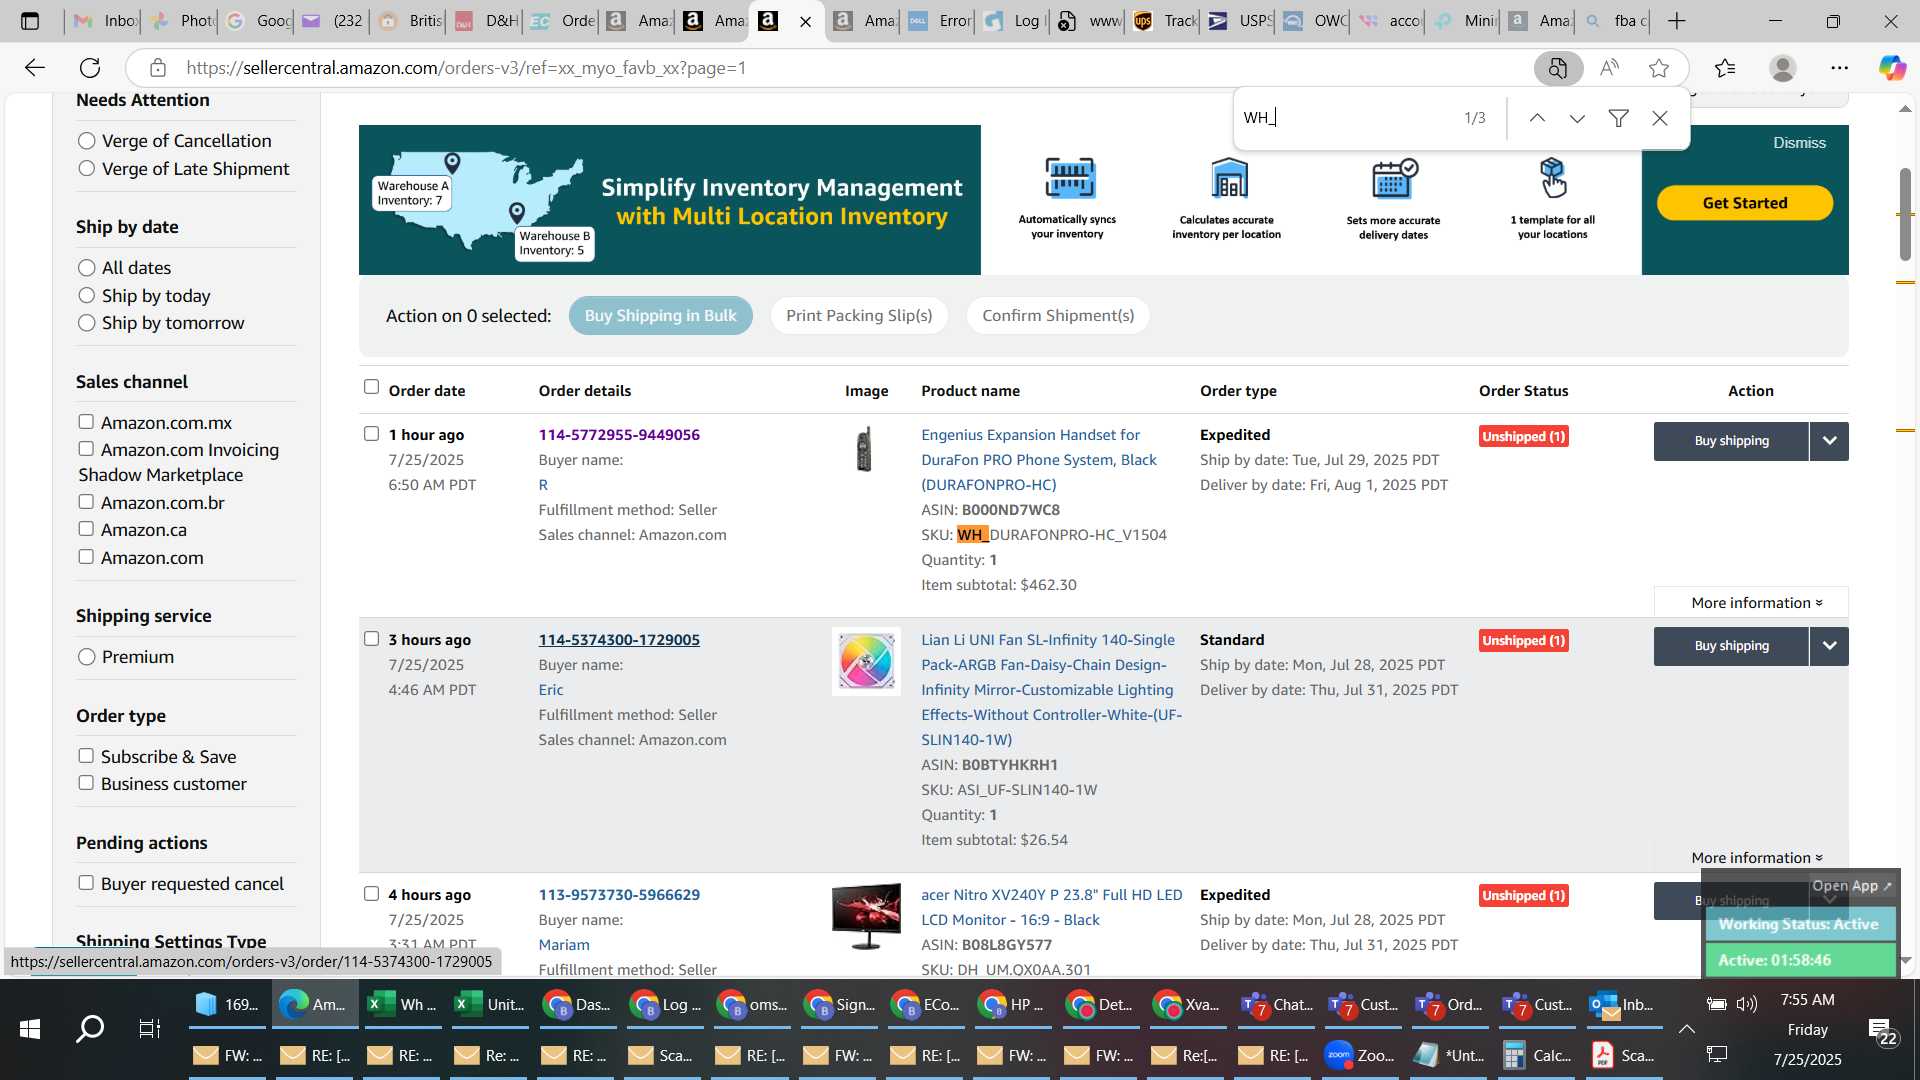Click Print Packing Slip(s) button
Screen dimensions: 1920x1080
[859, 316]
